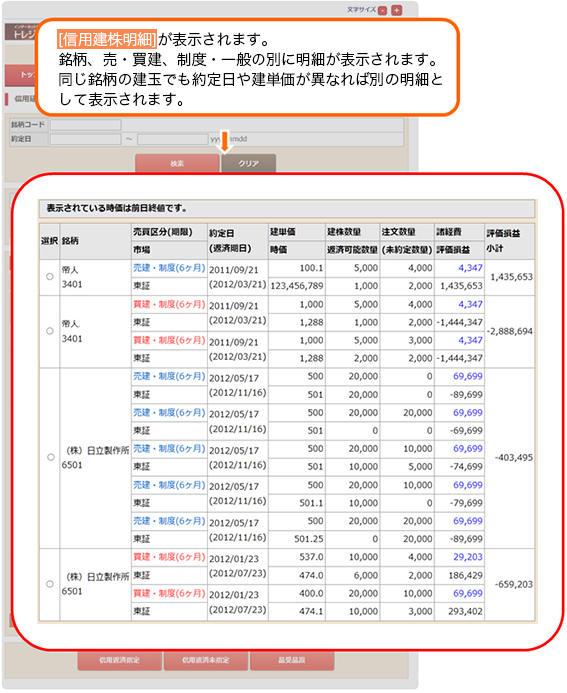Click the profit value 293,402
This screenshot has height=693, width=567.
pos(465,612)
